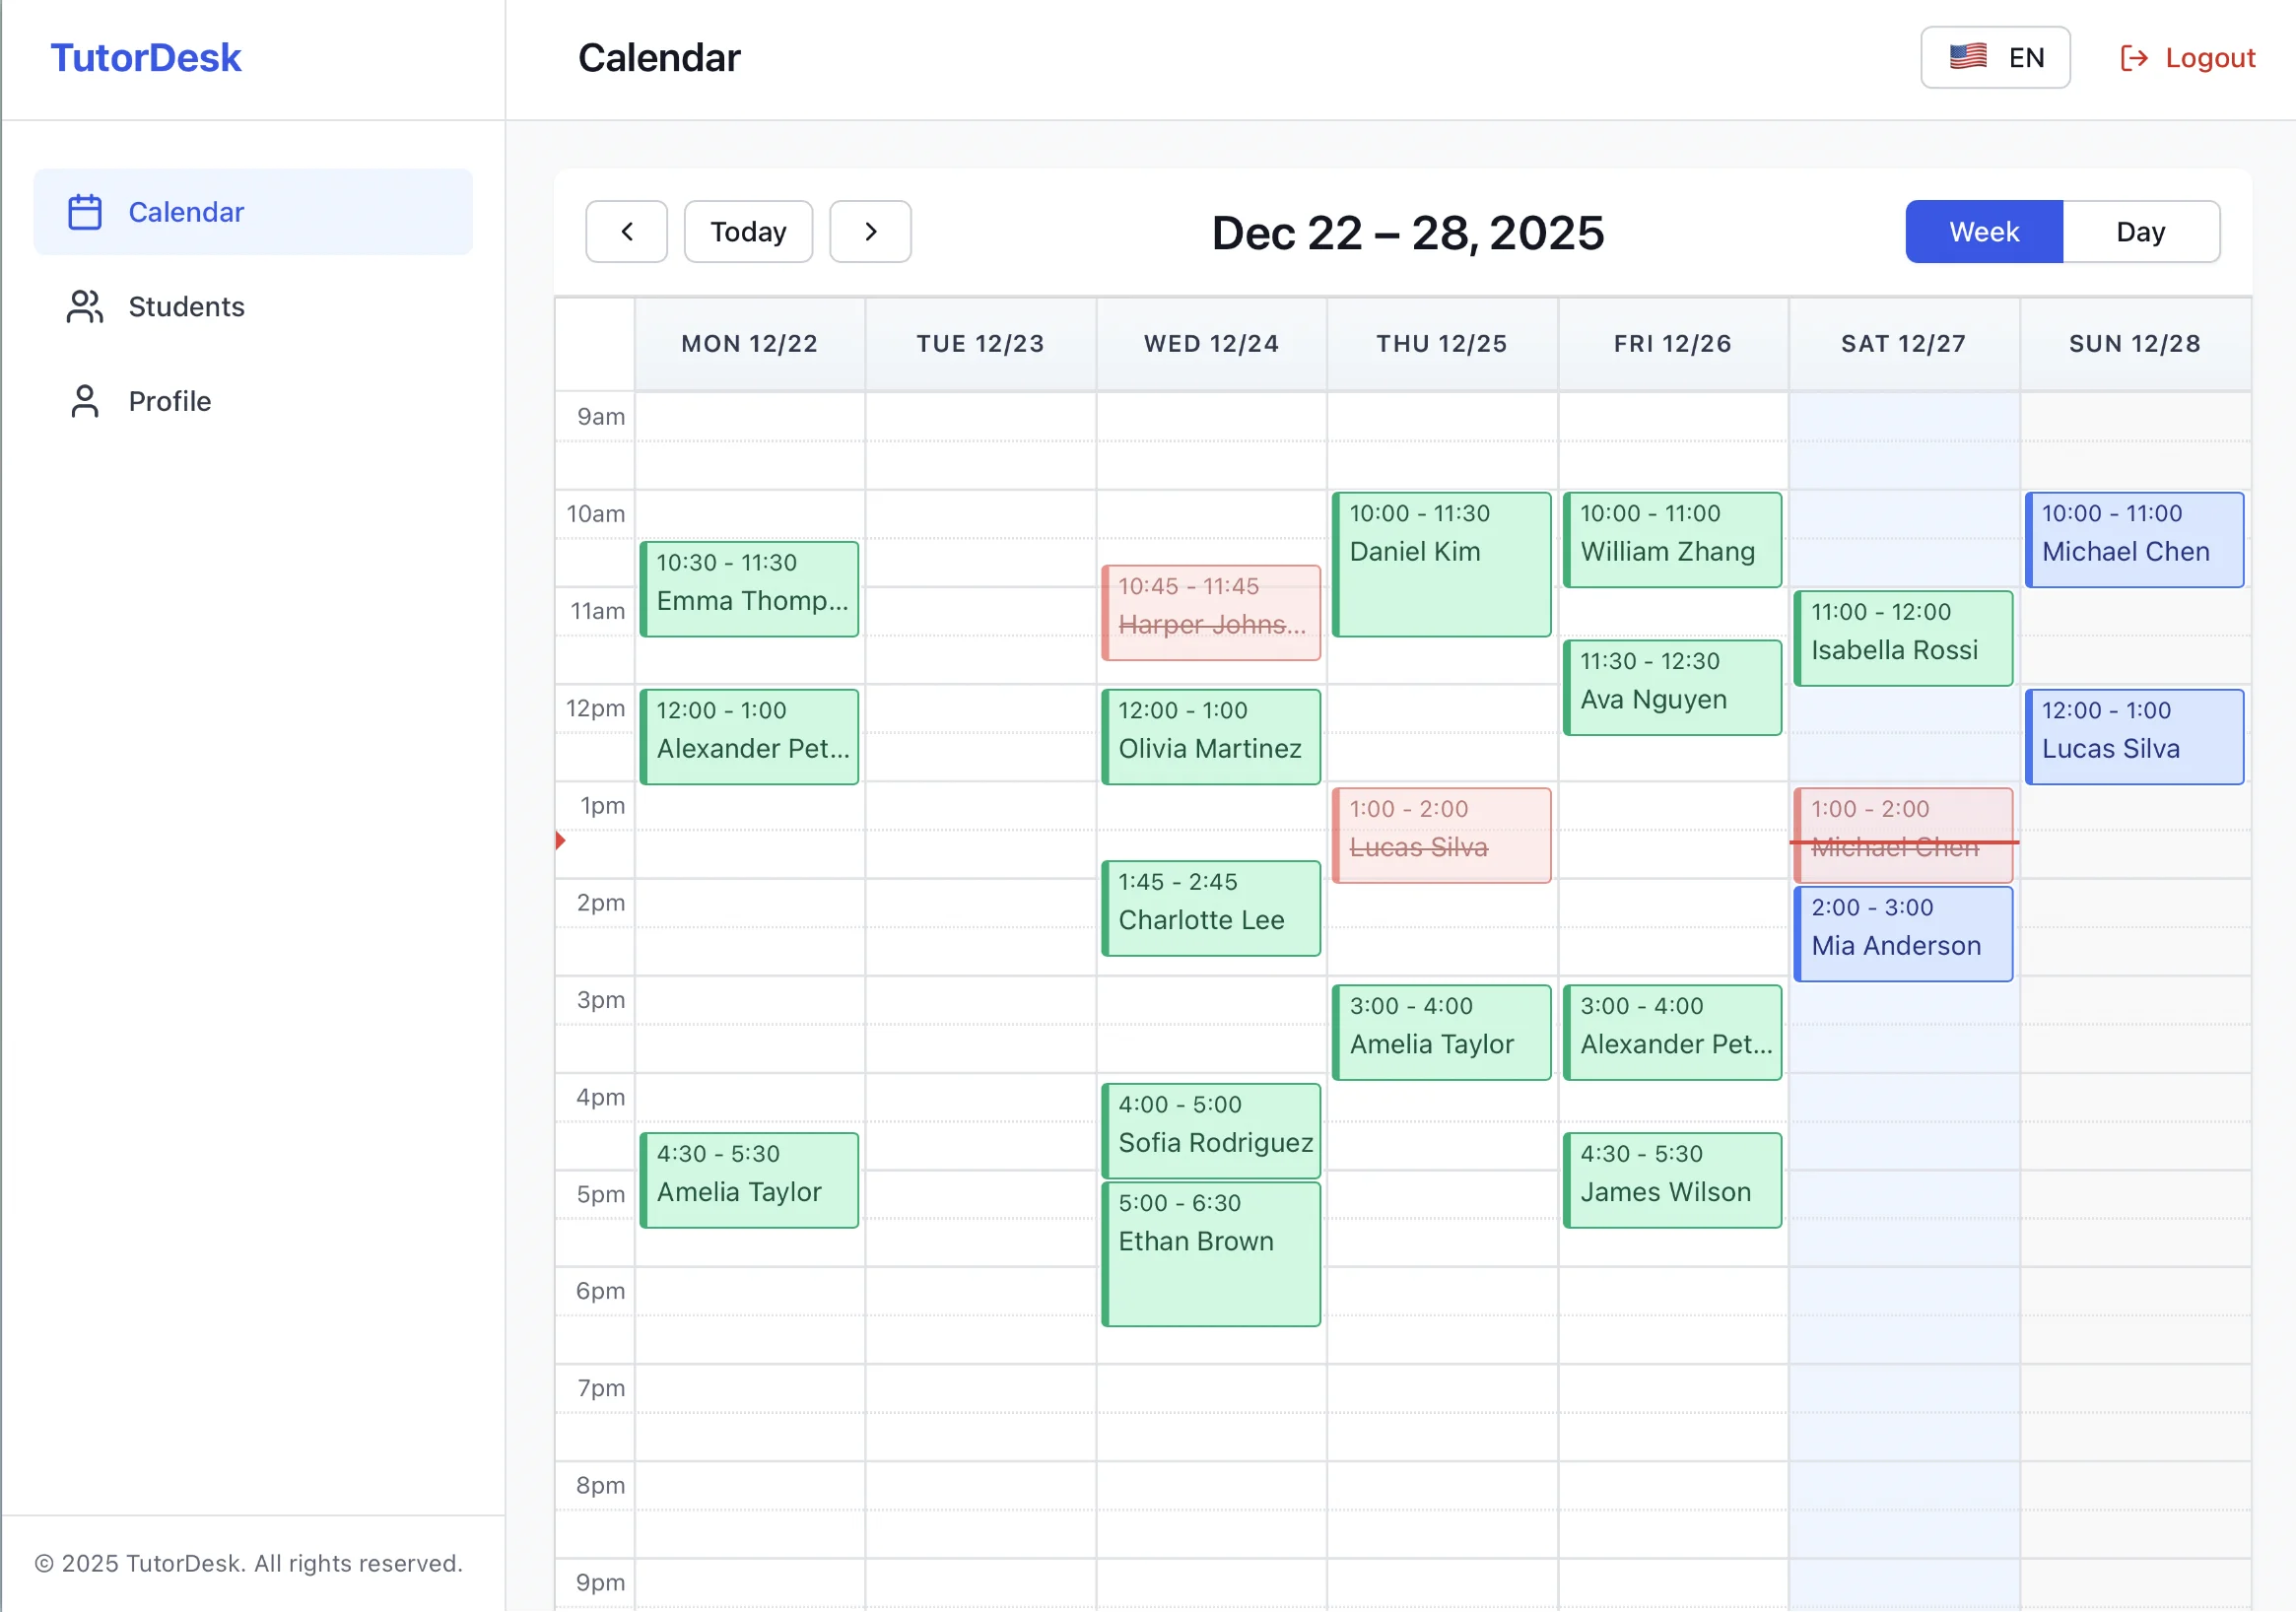The image size is (2296, 1612).
Task: Click the US flag icon
Action: pyautogui.click(x=1967, y=57)
